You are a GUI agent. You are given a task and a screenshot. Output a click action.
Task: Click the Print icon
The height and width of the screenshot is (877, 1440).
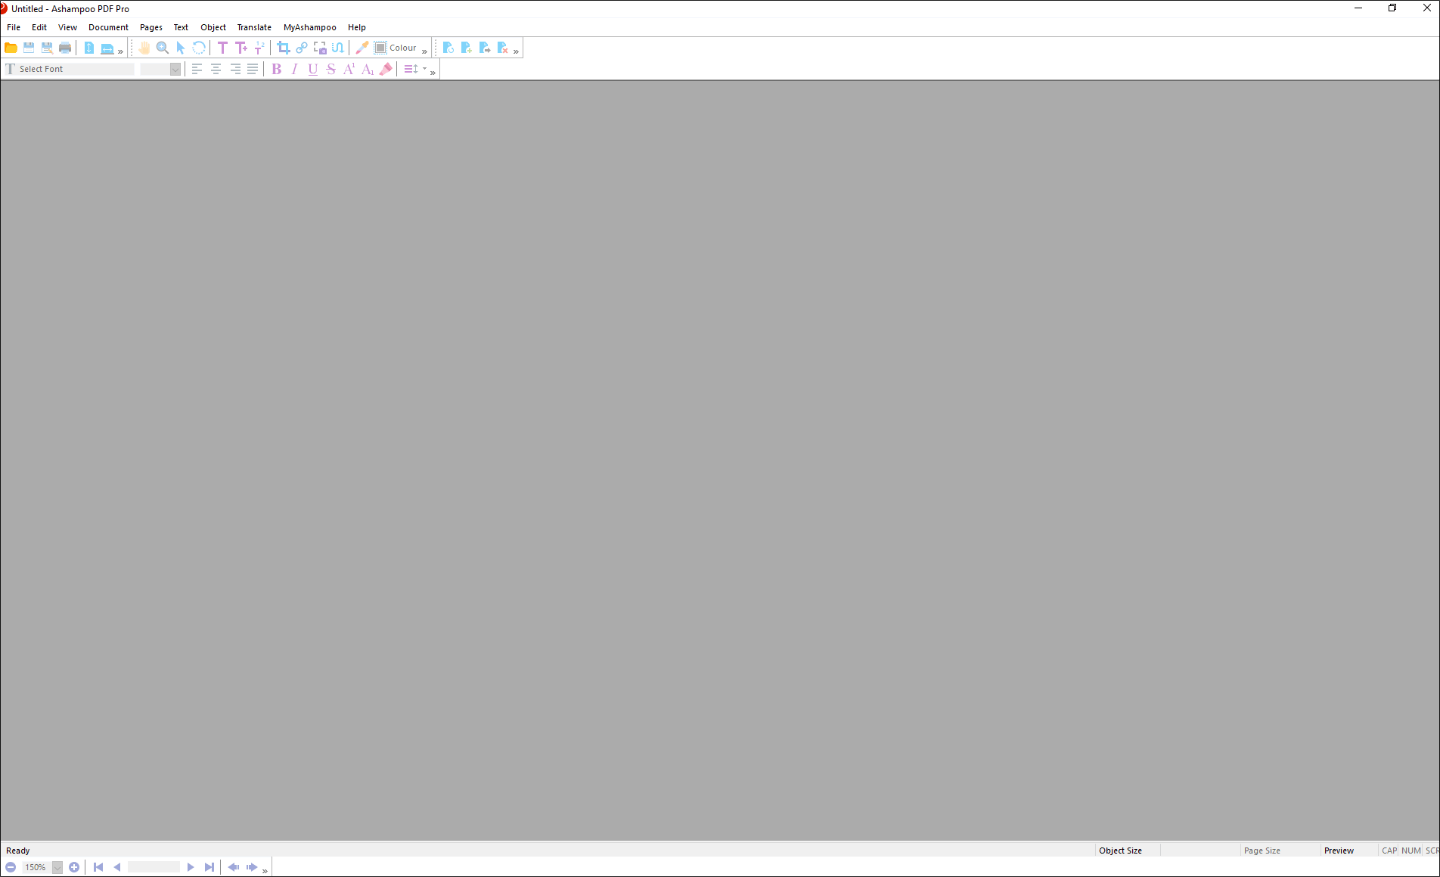click(x=65, y=48)
